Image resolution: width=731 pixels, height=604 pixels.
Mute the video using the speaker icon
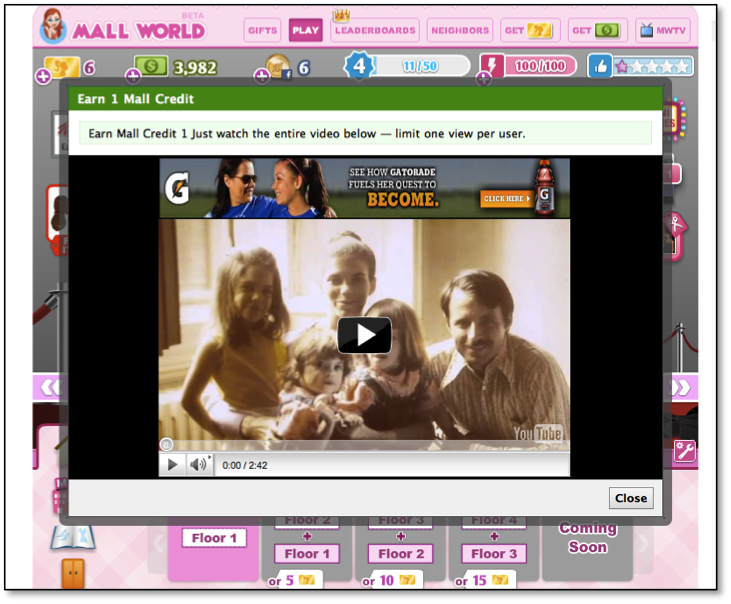pos(198,465)
